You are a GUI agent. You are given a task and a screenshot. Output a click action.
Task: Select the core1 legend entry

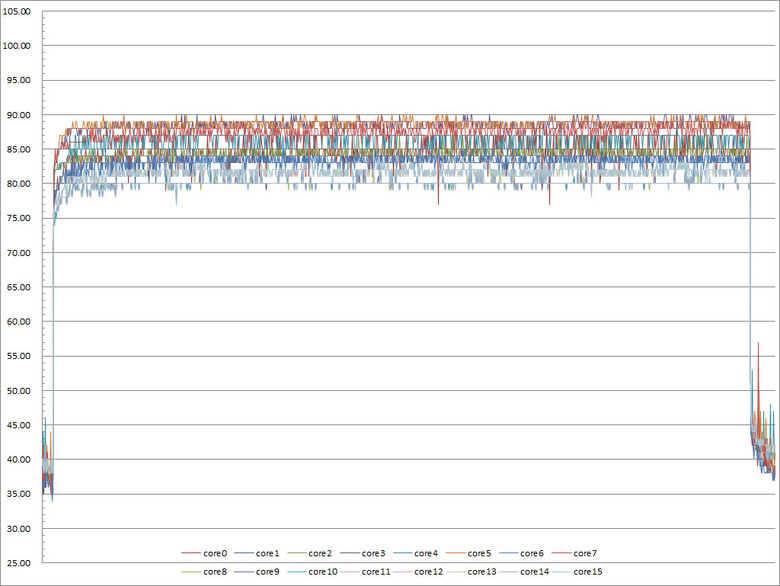pyautogui.click(x=257, y=553)
